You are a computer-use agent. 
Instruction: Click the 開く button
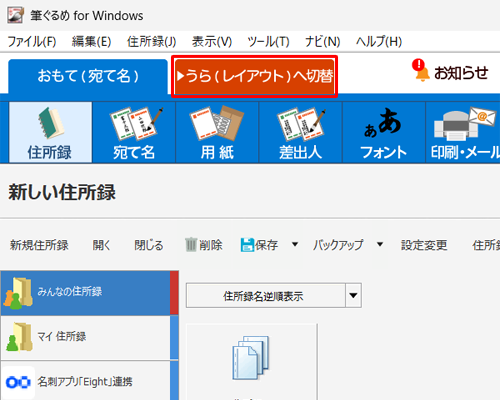pyautogui.click(x=101, y=245)
